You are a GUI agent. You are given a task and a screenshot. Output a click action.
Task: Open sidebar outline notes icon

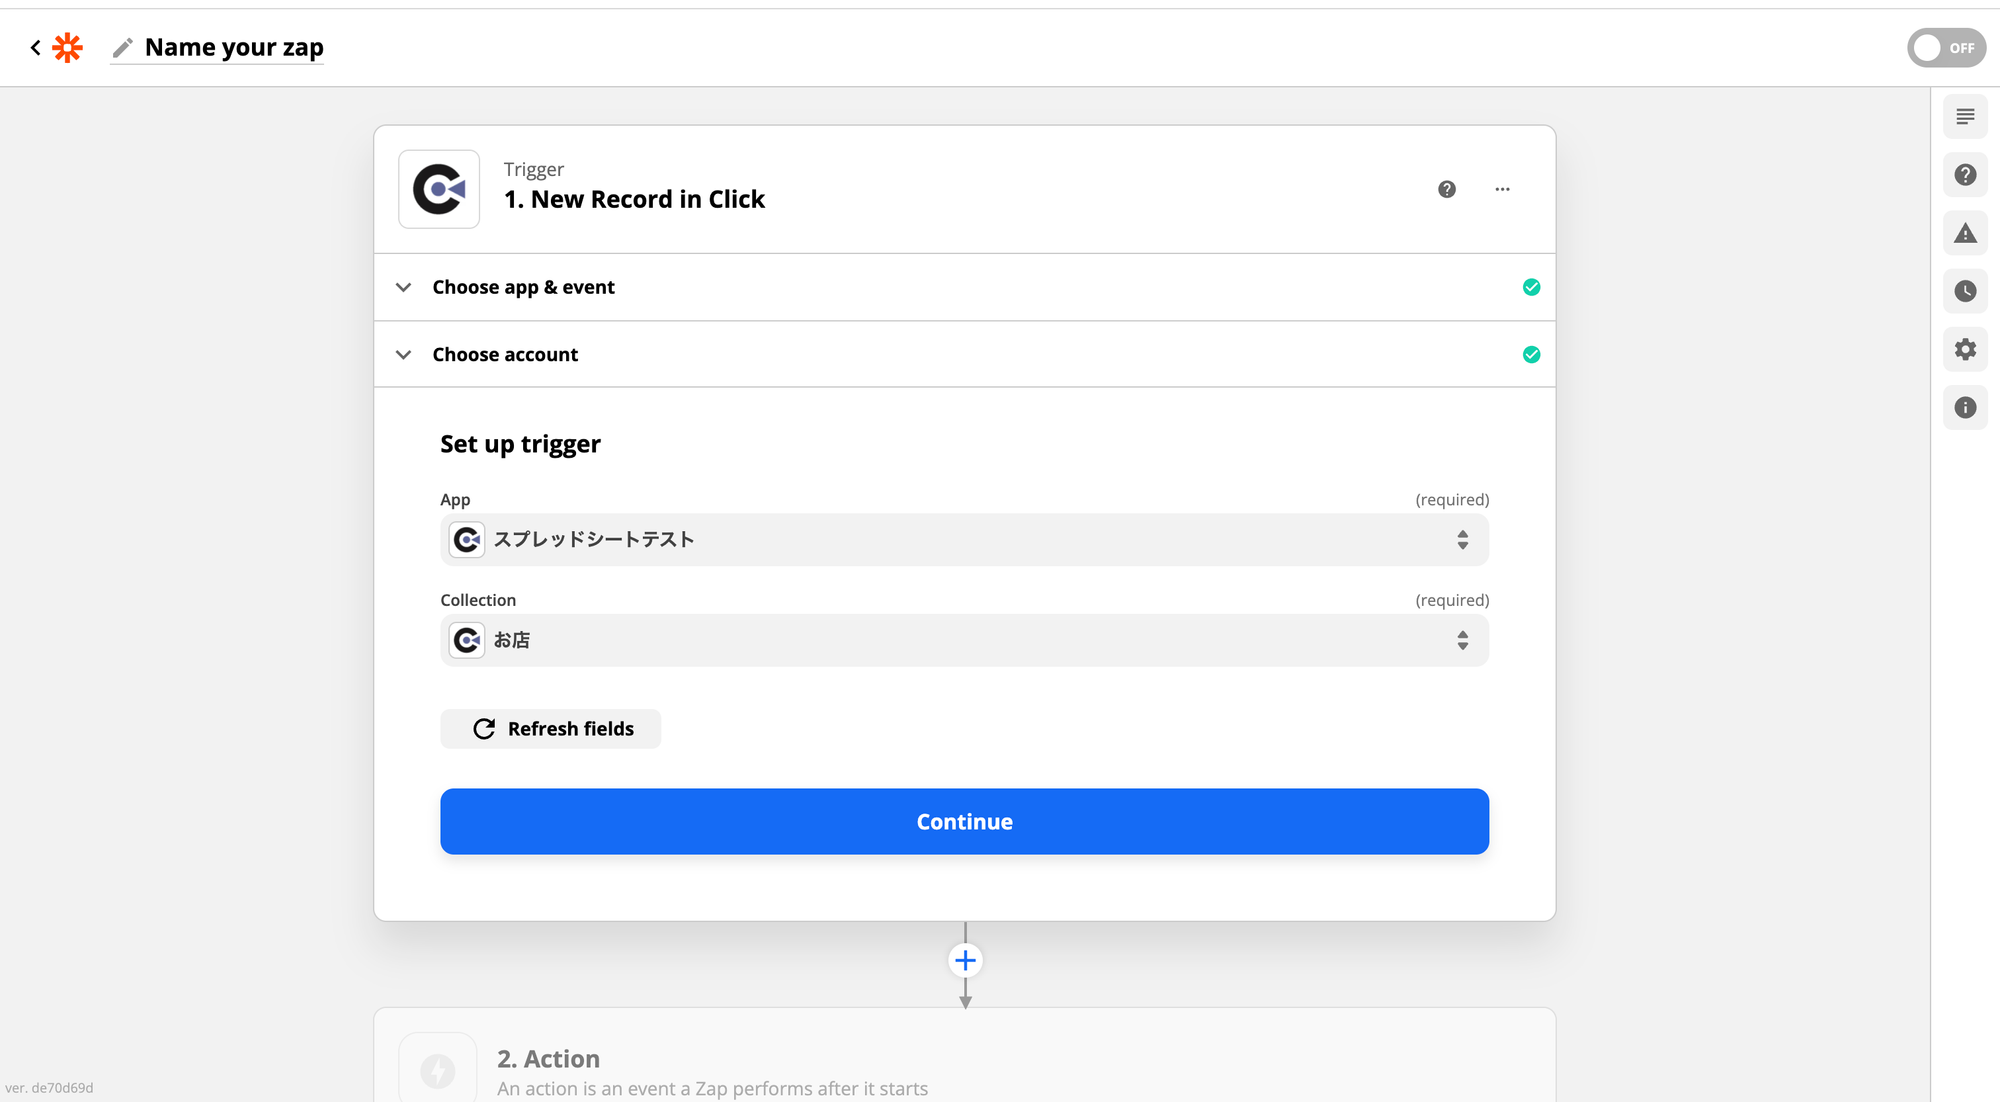point(1965,117)
